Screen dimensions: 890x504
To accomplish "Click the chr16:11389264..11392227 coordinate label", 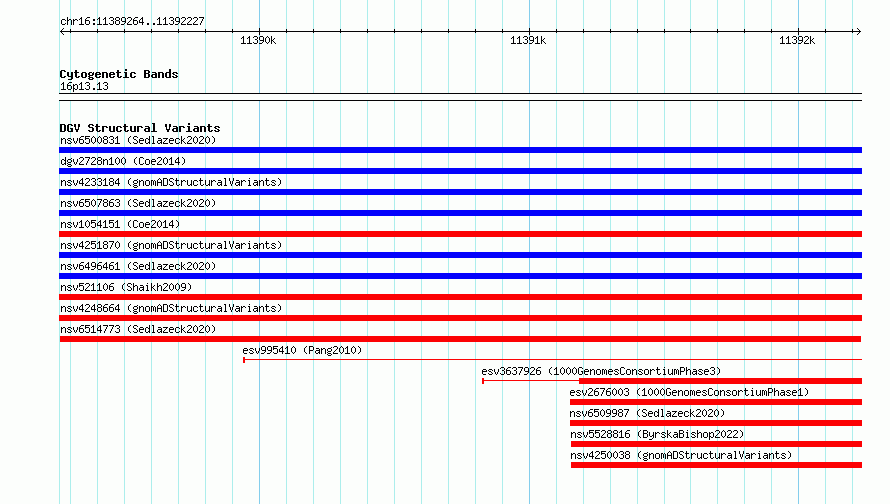I will click(132, 22).
